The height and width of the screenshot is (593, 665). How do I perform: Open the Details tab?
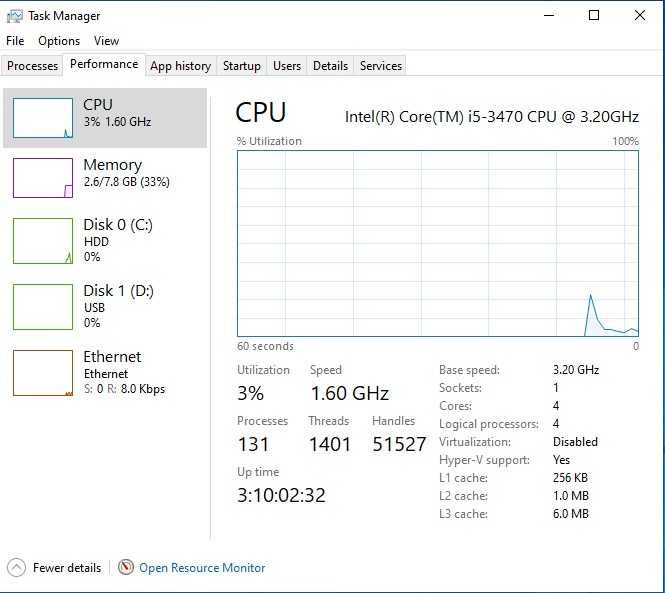pyautogui.click(x=330, y=66)
